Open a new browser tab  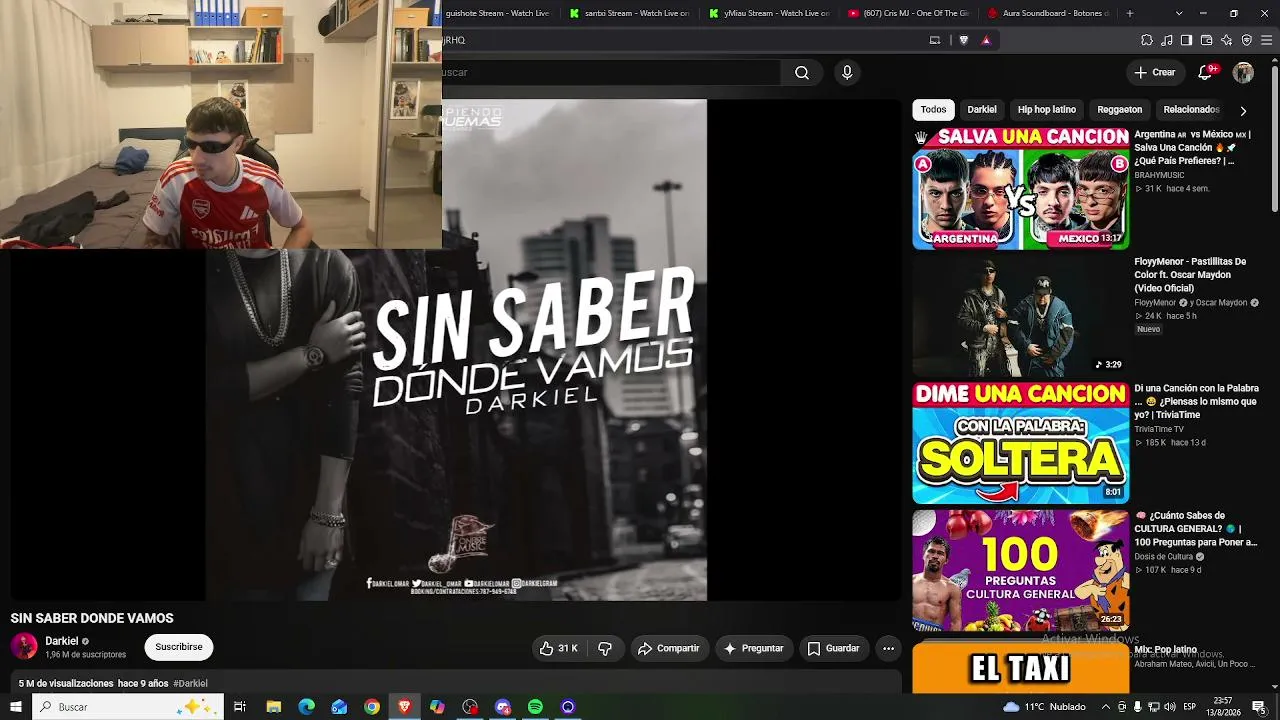[x=1130, y=13]
